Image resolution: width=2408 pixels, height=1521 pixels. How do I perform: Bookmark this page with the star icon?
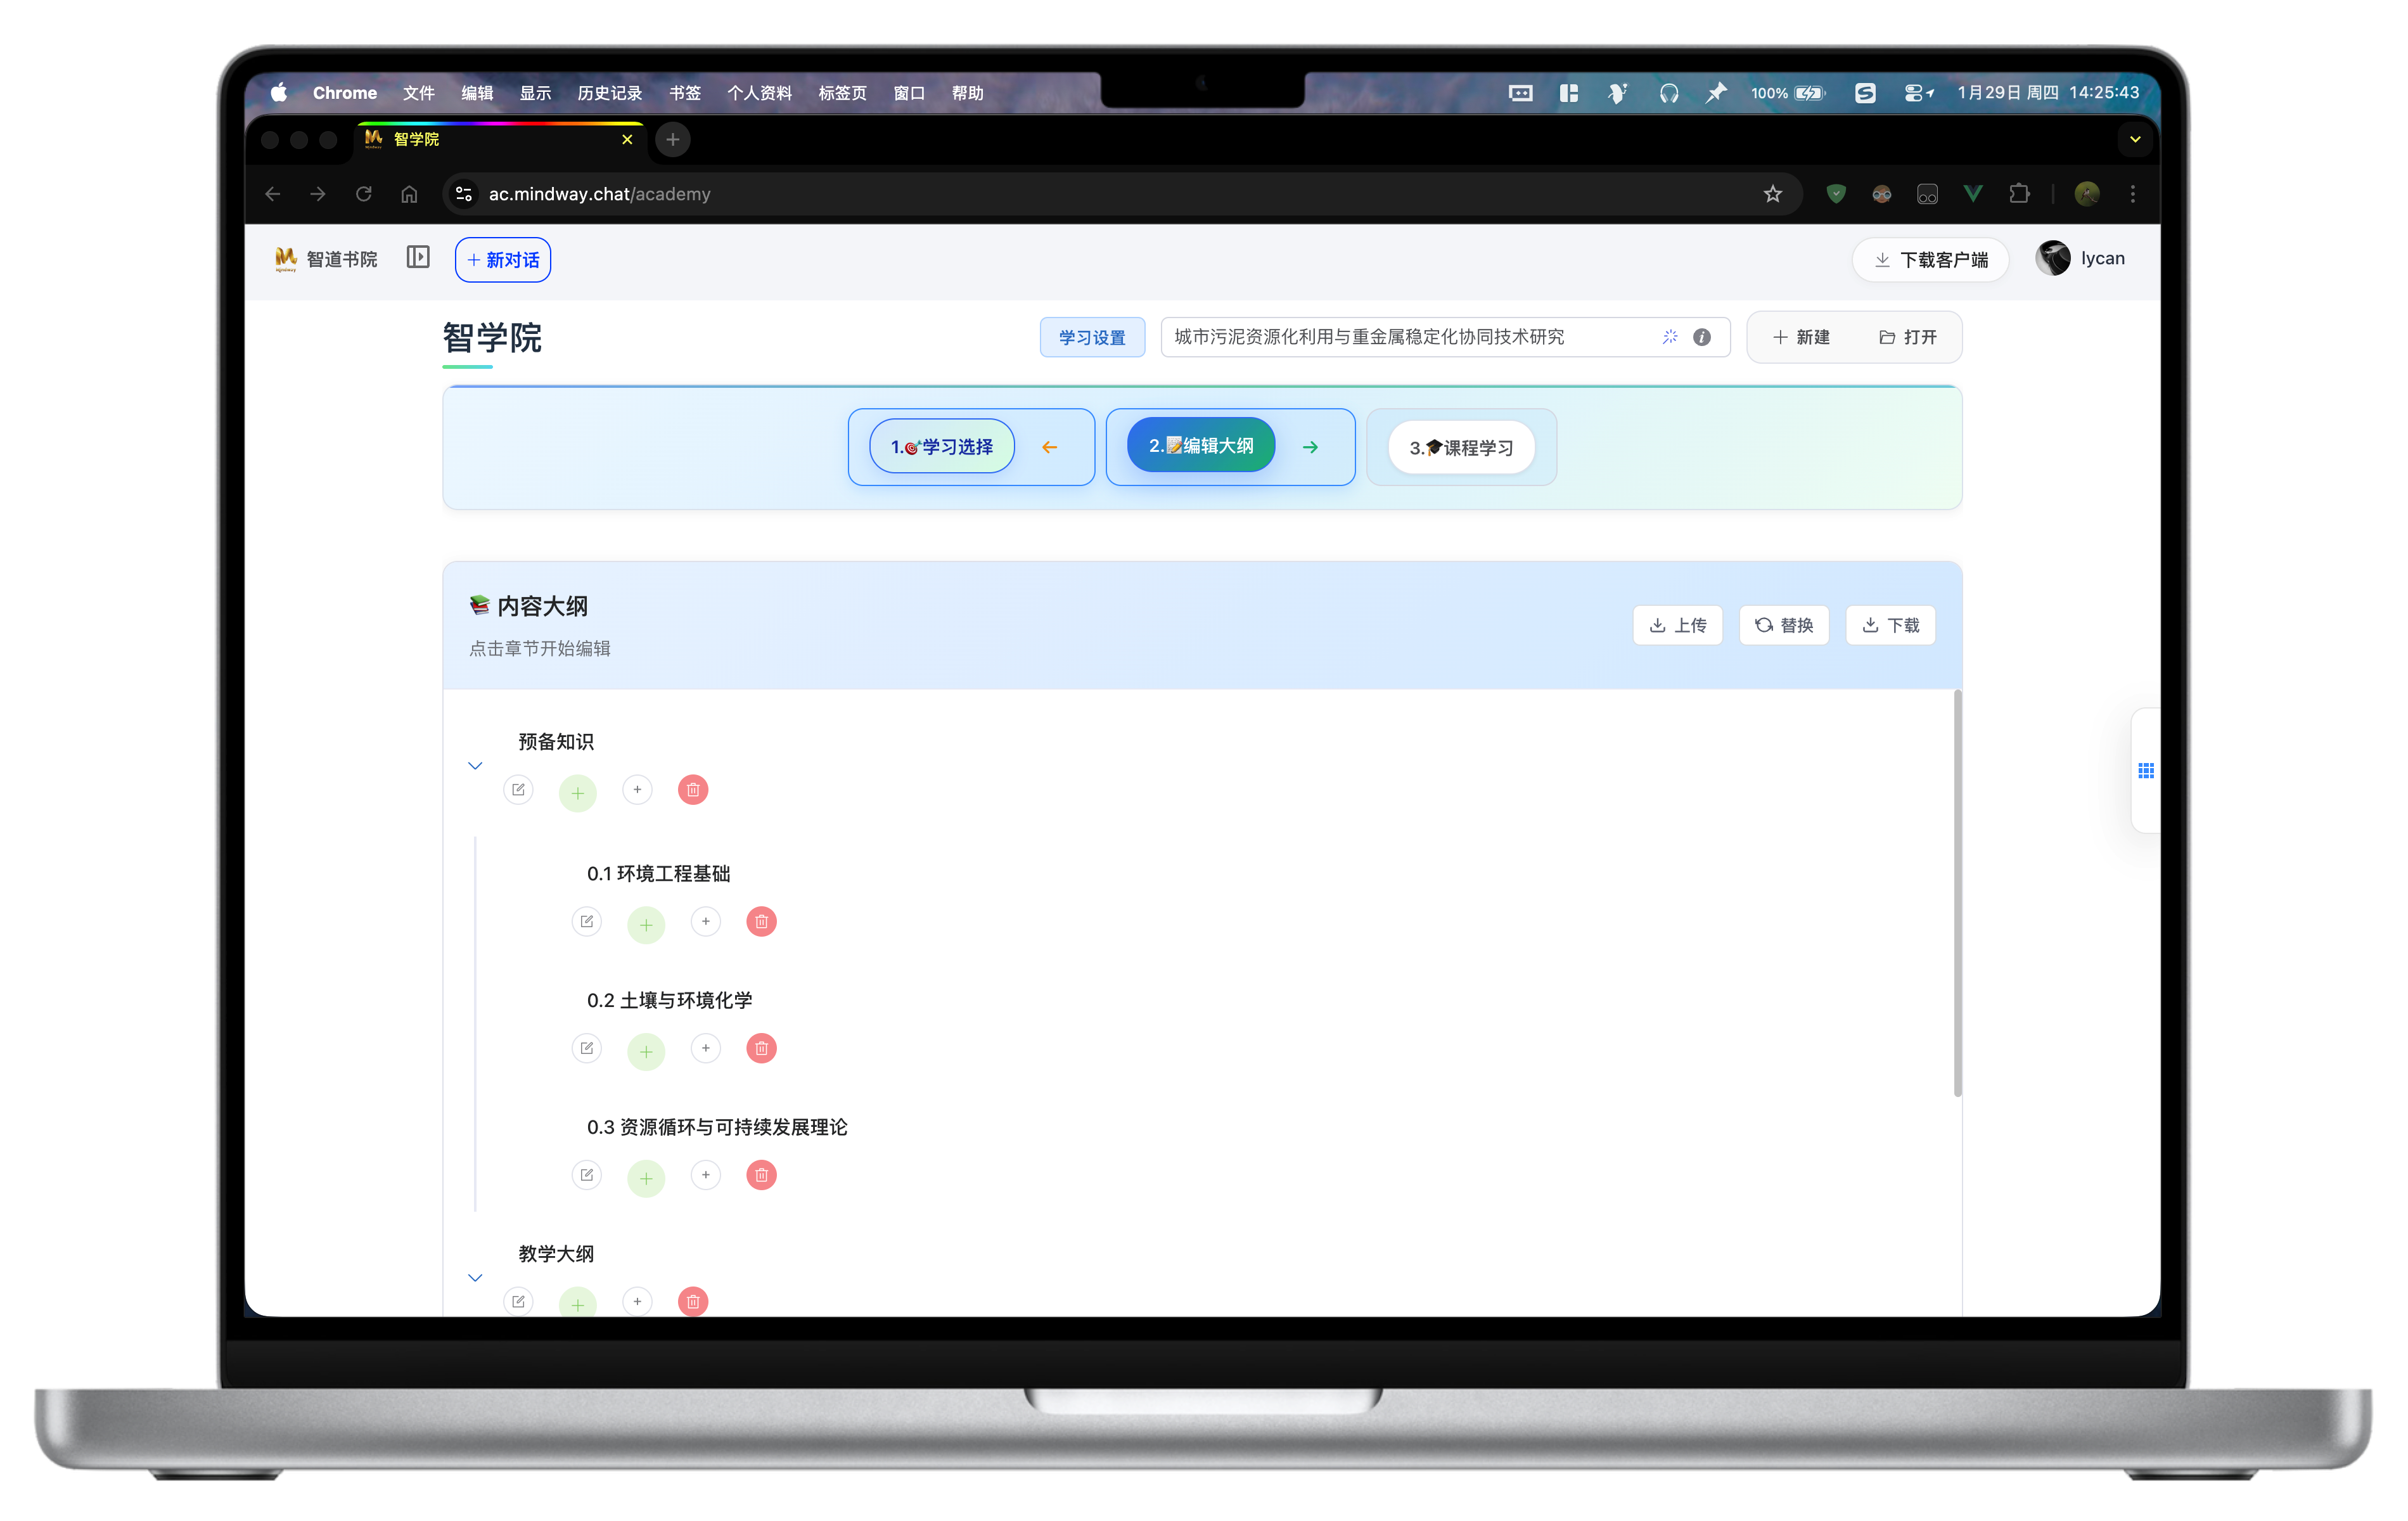(1773, 194)
